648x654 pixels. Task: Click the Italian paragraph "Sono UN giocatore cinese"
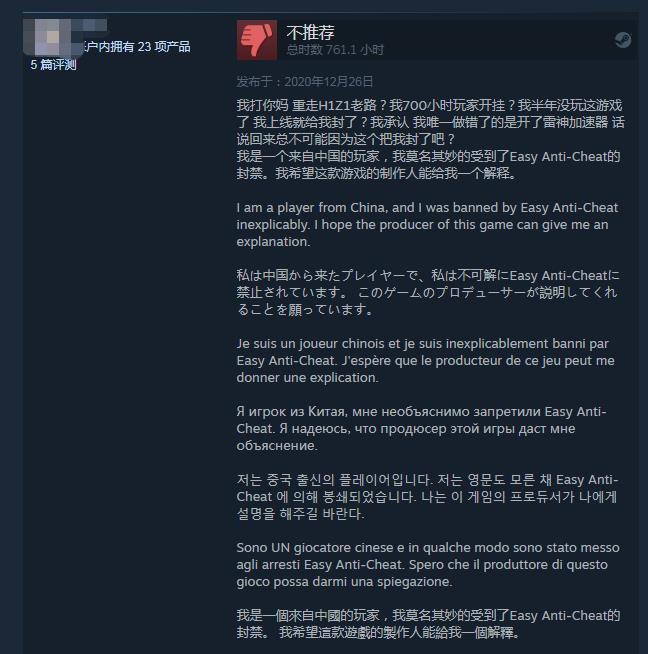[428, 564]
